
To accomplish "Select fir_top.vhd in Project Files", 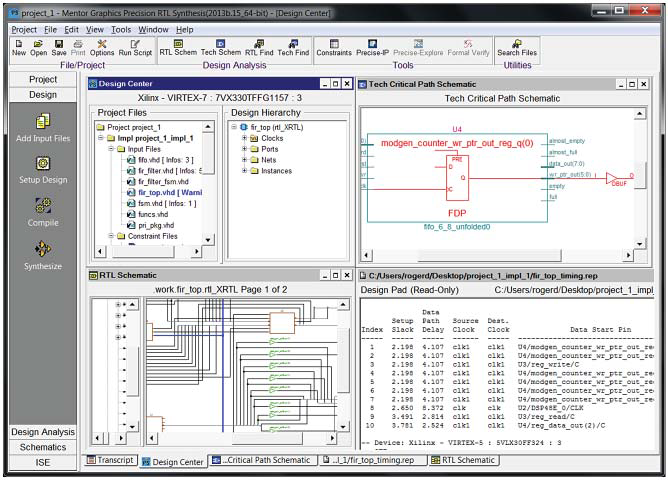I will (156, 192).
